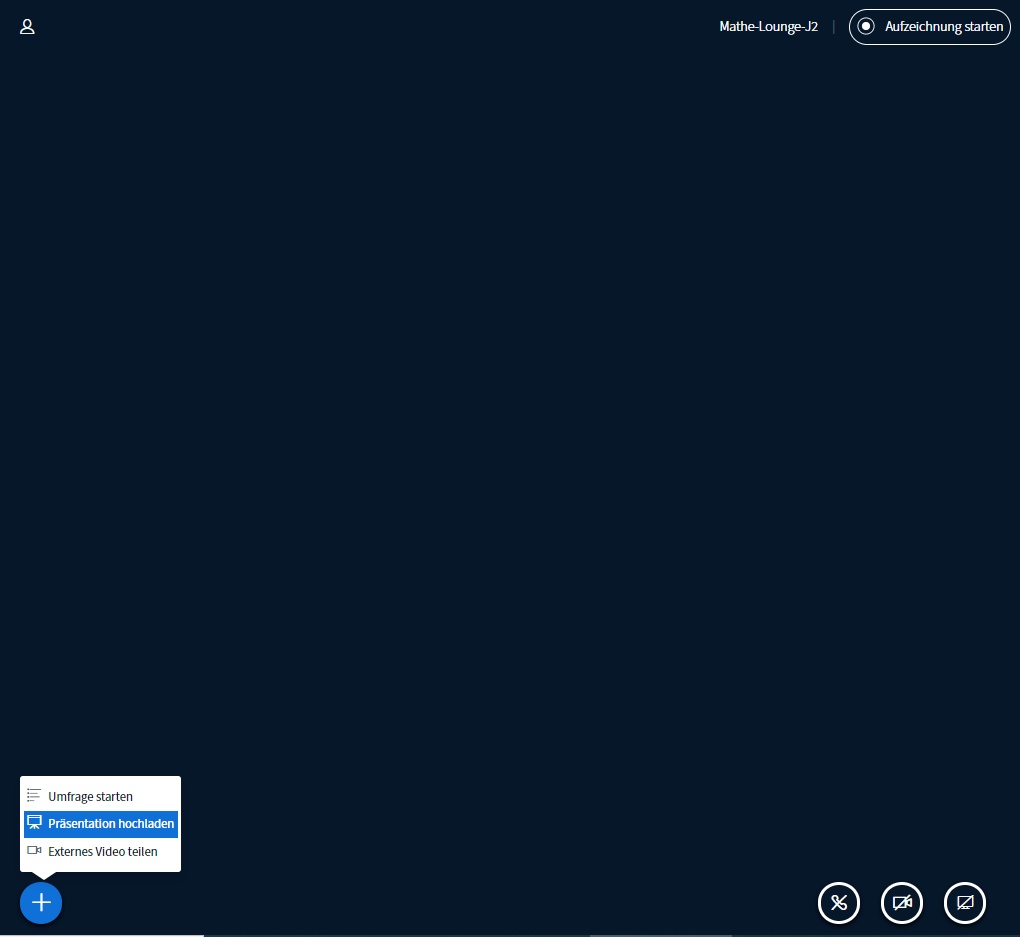Toggle screen sharing with the crossed-out monitor button
This screenshot has height=937, width=1020.
[x=965, y=903]
